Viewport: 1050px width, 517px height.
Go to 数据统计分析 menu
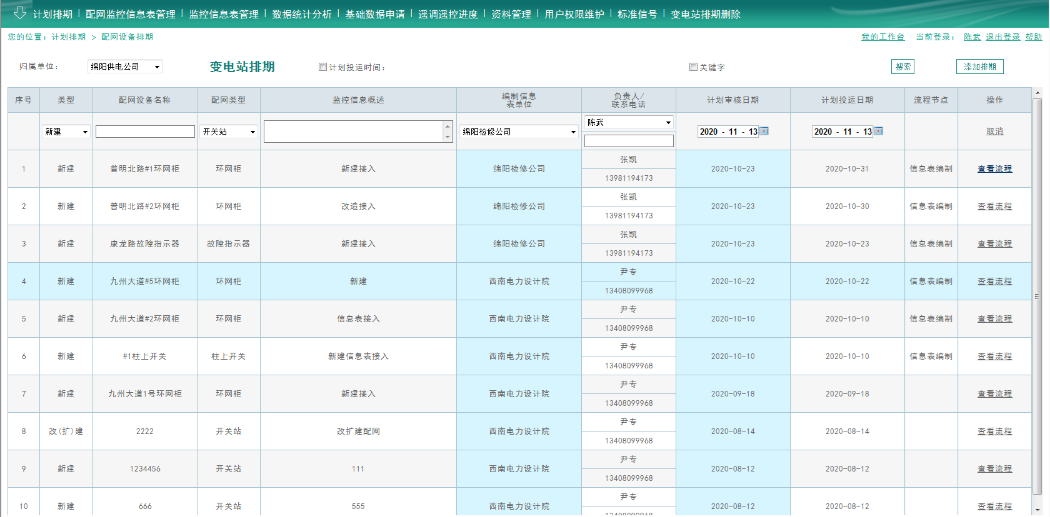coord(302,15)
